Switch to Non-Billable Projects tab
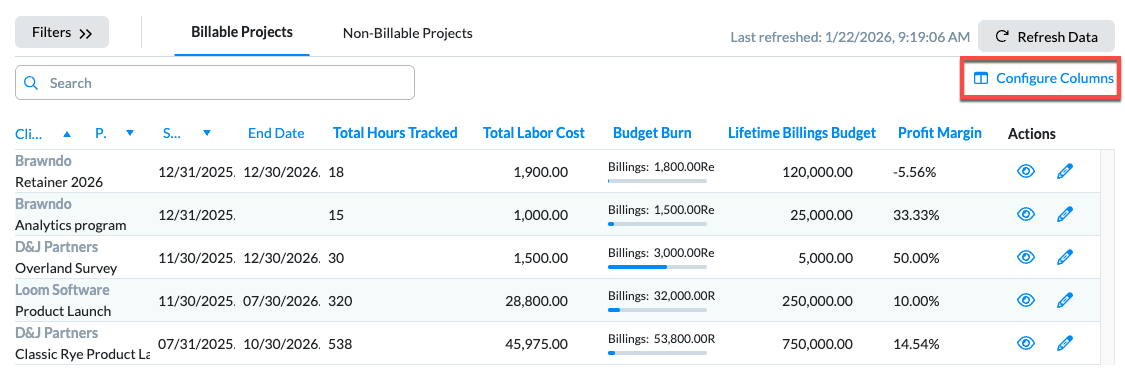The width and height of the screenshot is (1125, 387). coord(408,33)
